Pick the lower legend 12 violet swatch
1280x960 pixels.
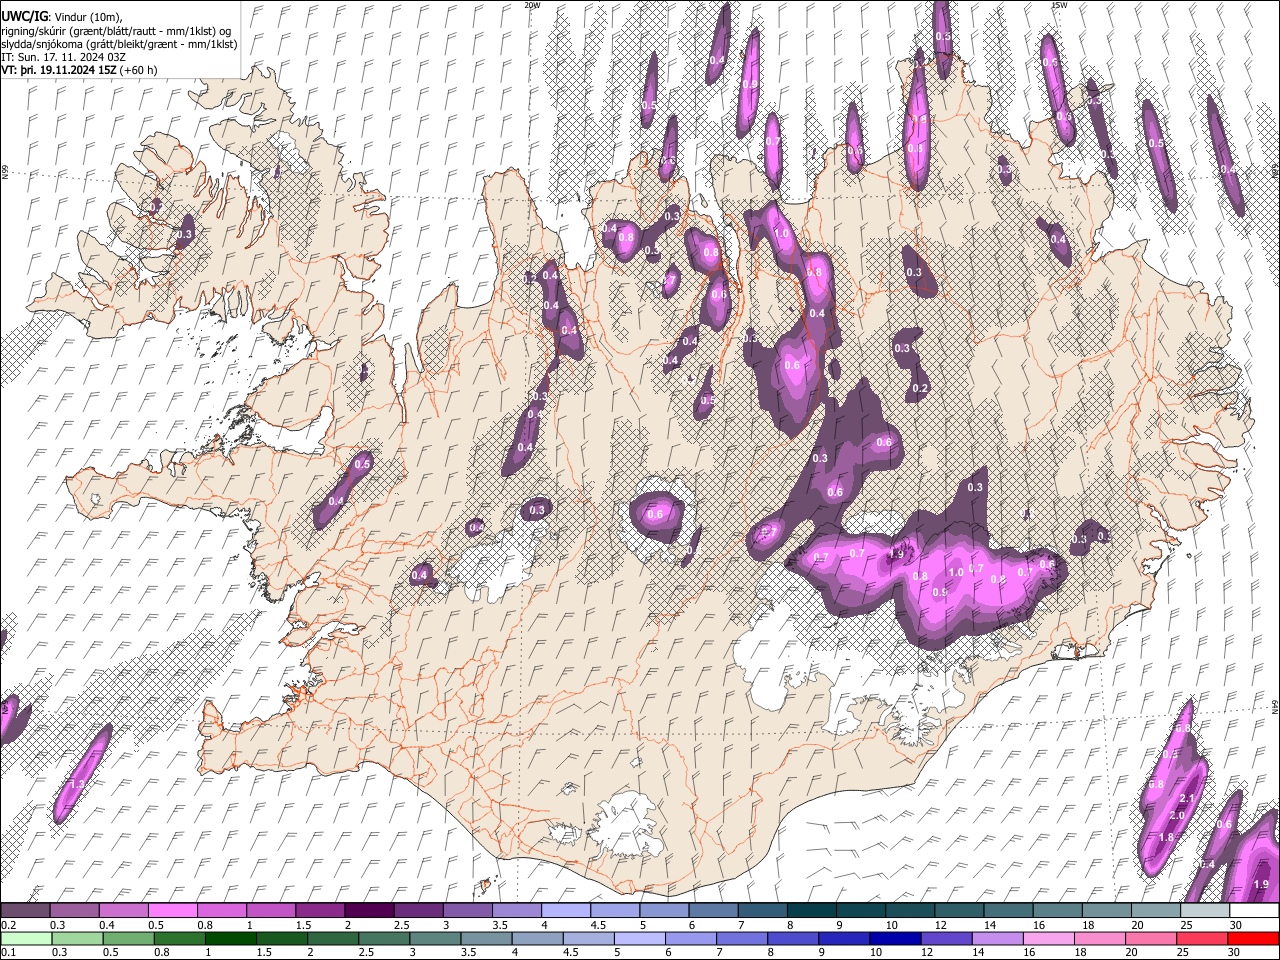coord(947,938)
